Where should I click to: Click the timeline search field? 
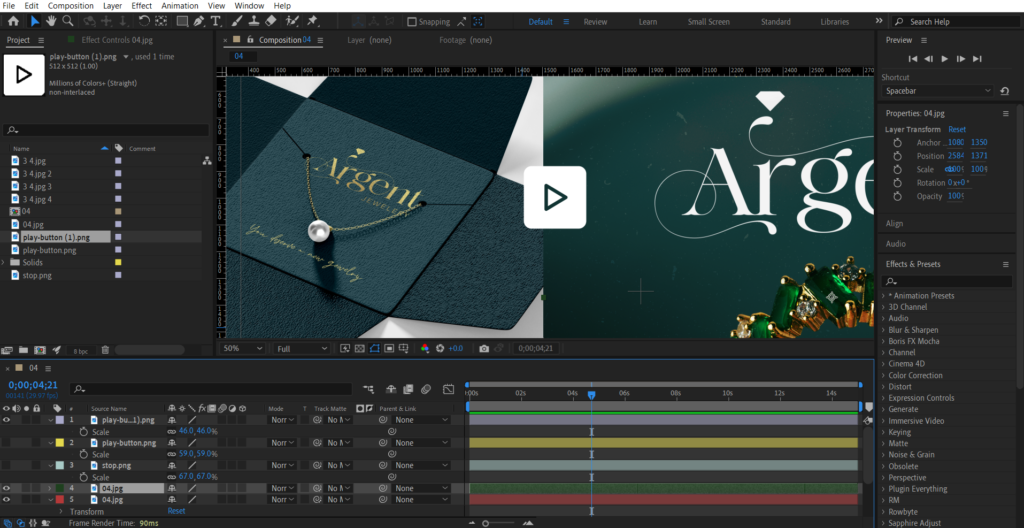[212, 389]
